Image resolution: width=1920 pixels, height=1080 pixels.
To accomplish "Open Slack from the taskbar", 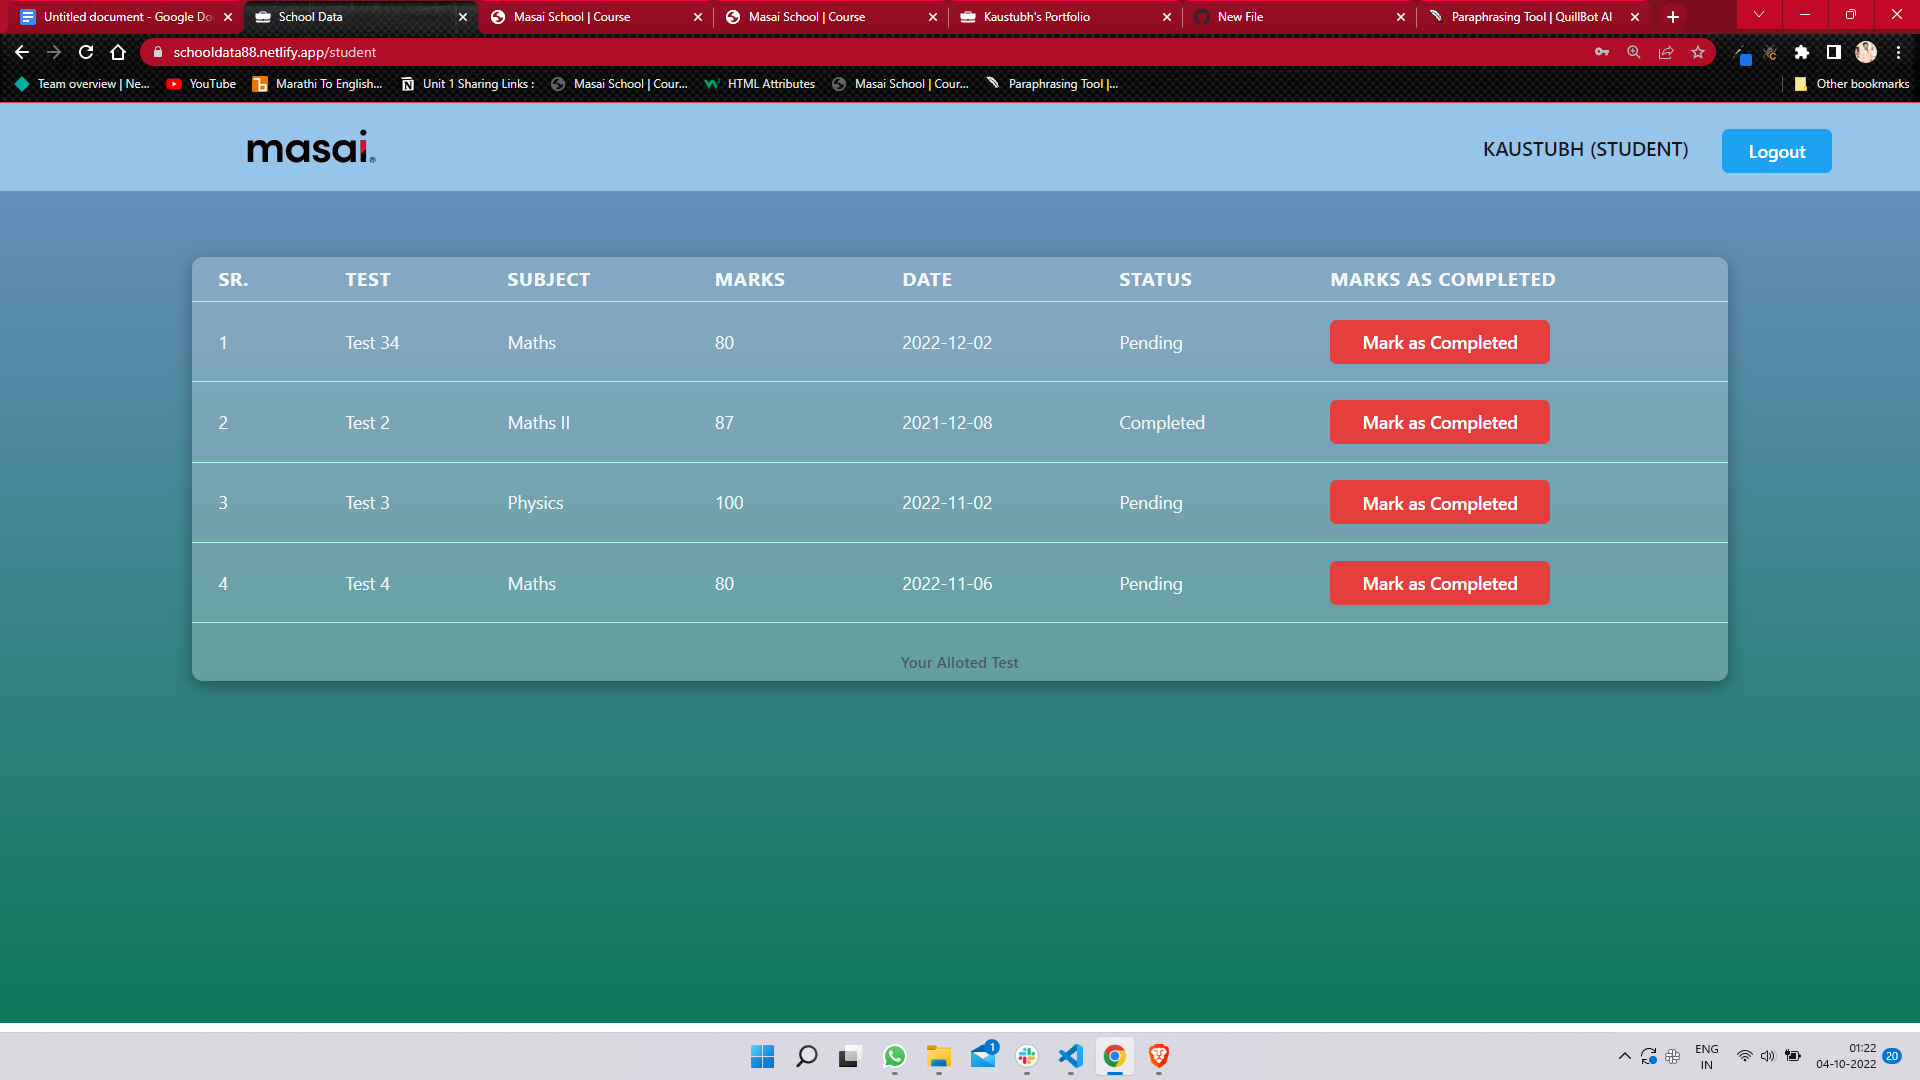I will click(1026, 1057).
